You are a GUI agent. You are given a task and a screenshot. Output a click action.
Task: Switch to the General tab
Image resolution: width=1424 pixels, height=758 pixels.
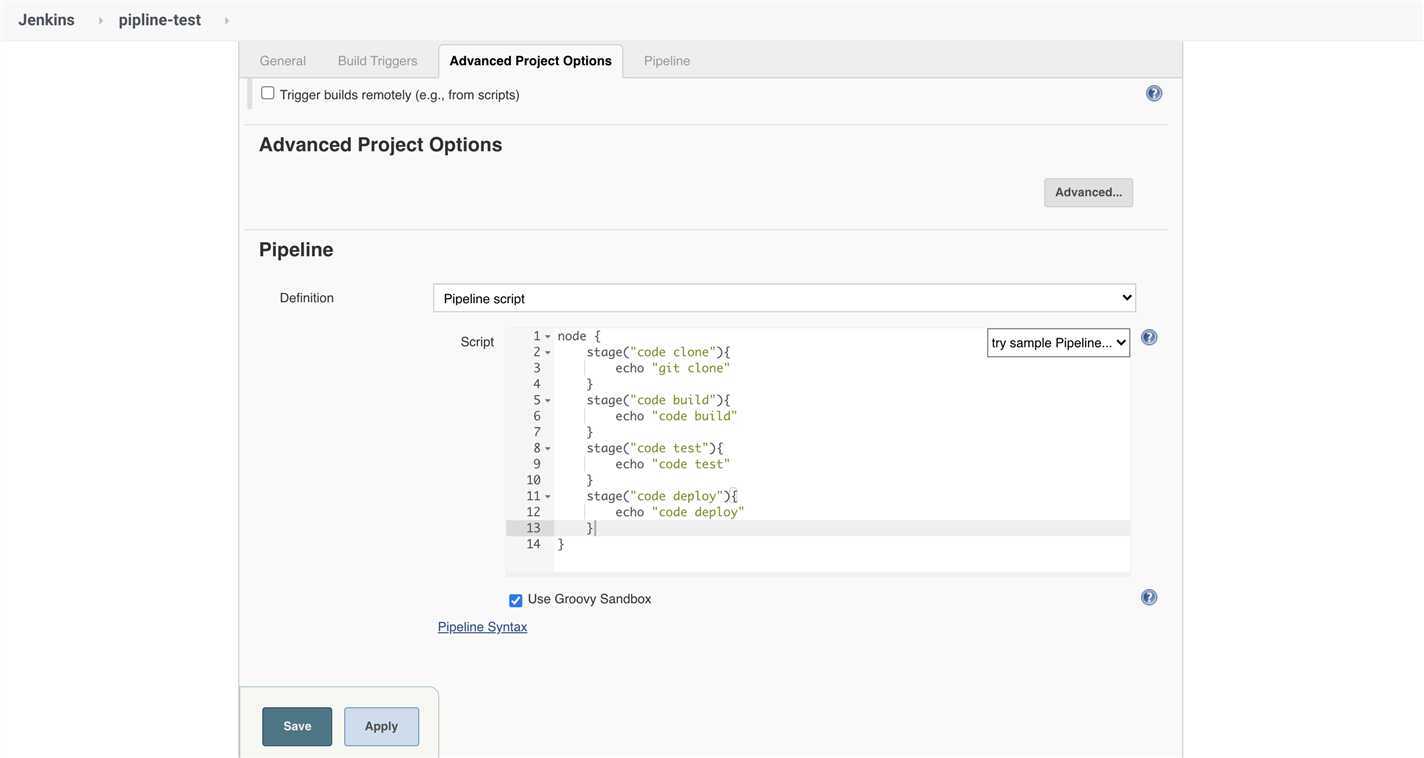pyautogui.click(x=283, y=61)
